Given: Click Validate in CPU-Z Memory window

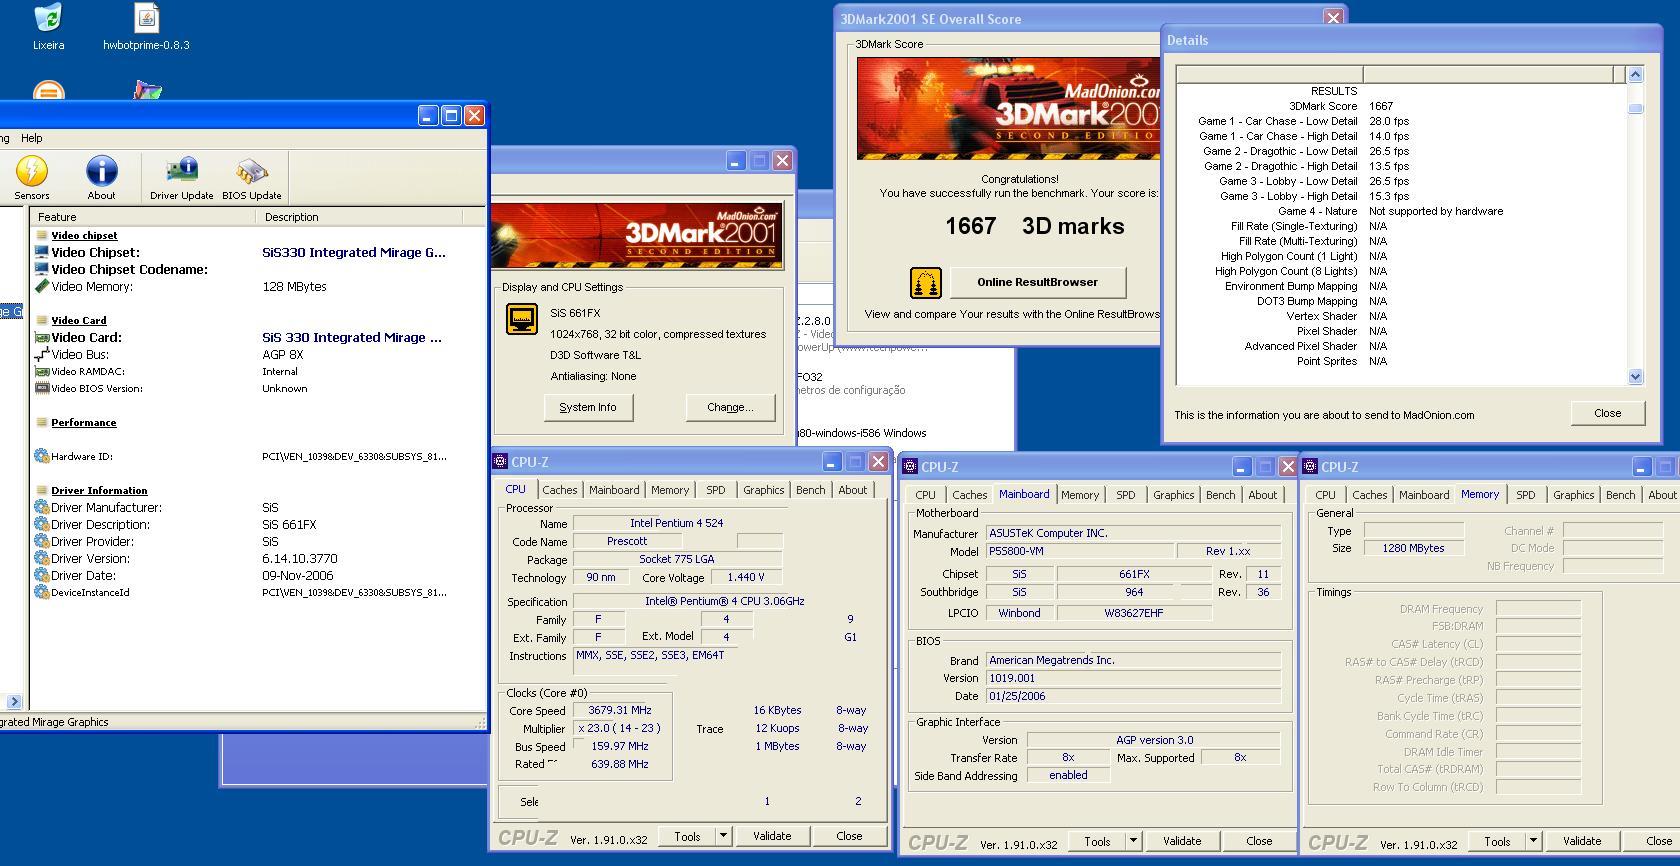Looking at the screenshot, I should (1581, 841).
